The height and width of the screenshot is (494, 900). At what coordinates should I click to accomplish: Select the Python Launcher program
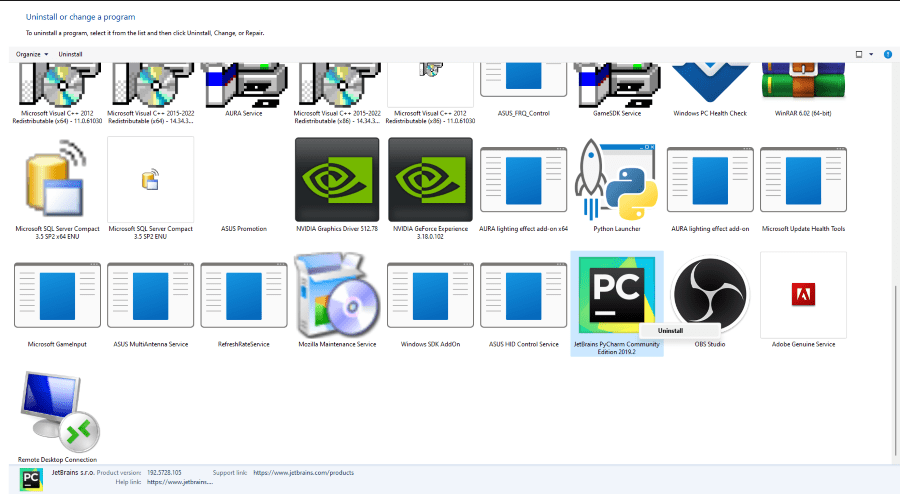pos(617,185)
